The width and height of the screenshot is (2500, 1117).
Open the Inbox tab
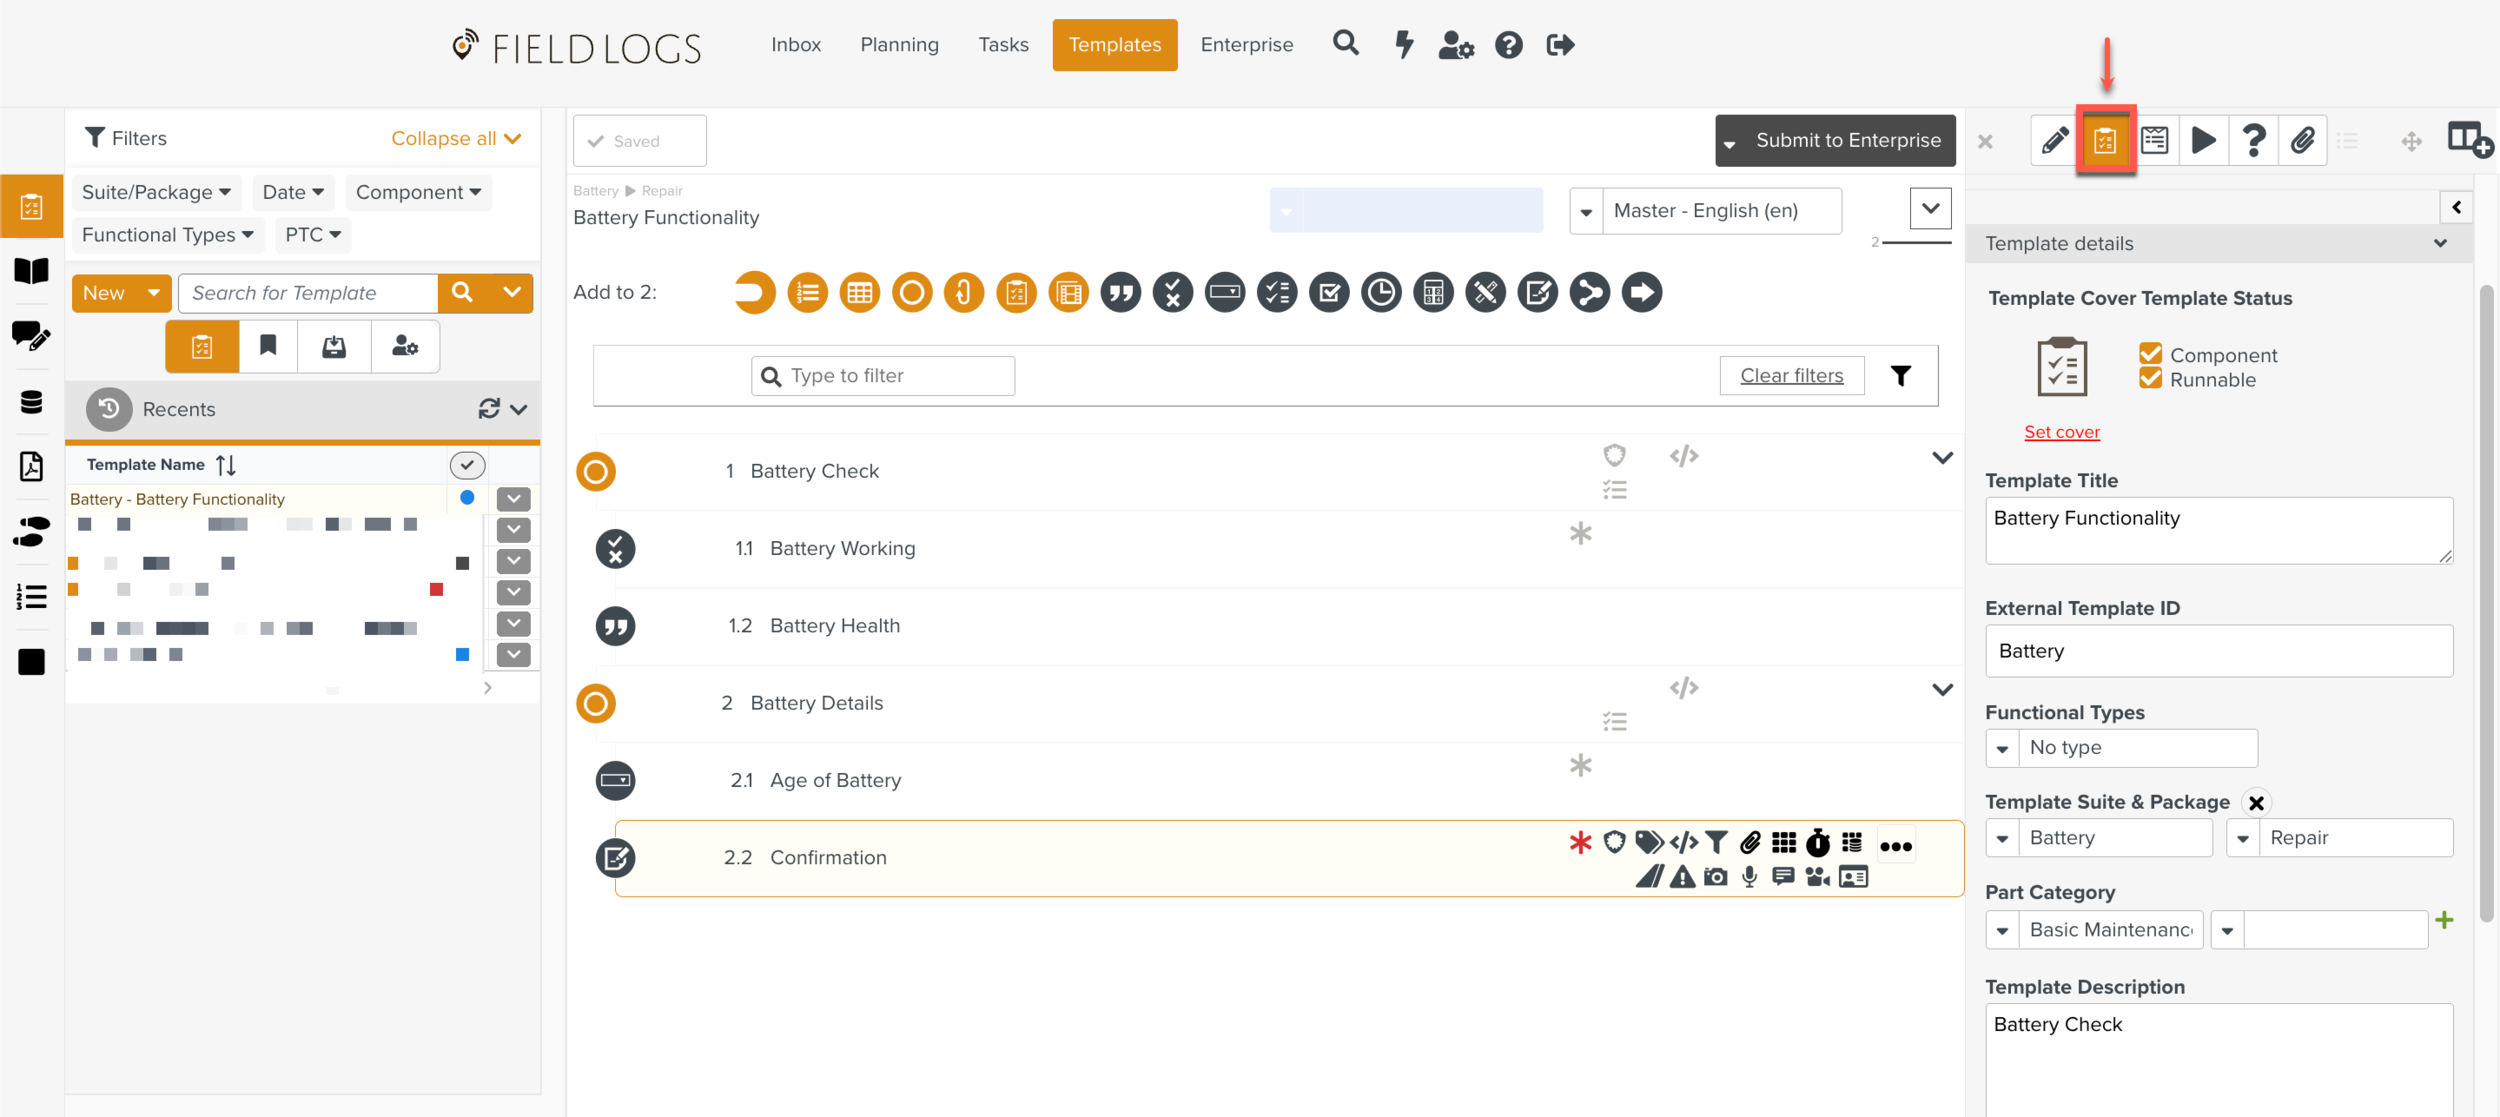coord(796,45)
